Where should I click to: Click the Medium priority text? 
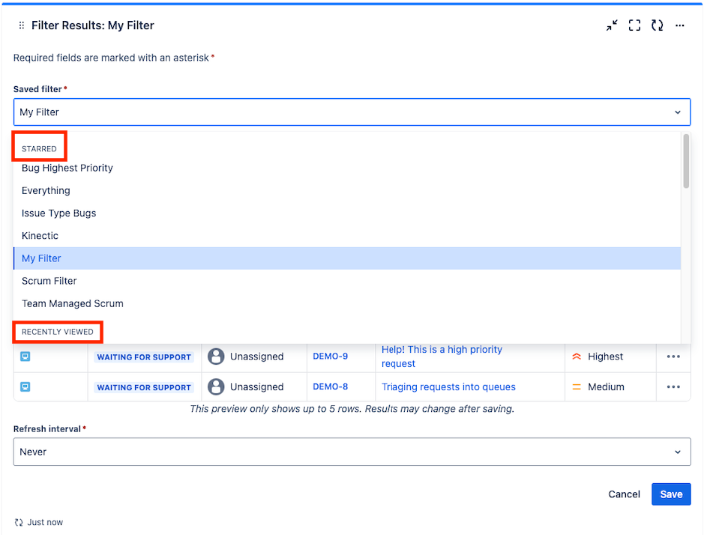pos(606,387)
